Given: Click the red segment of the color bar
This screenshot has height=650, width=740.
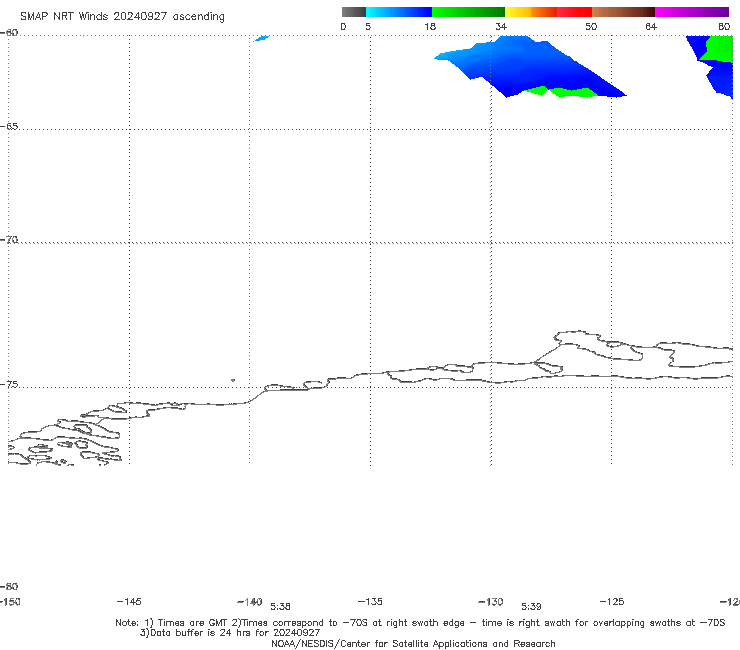Looking at the screenshot, I should tap(574, 12).
